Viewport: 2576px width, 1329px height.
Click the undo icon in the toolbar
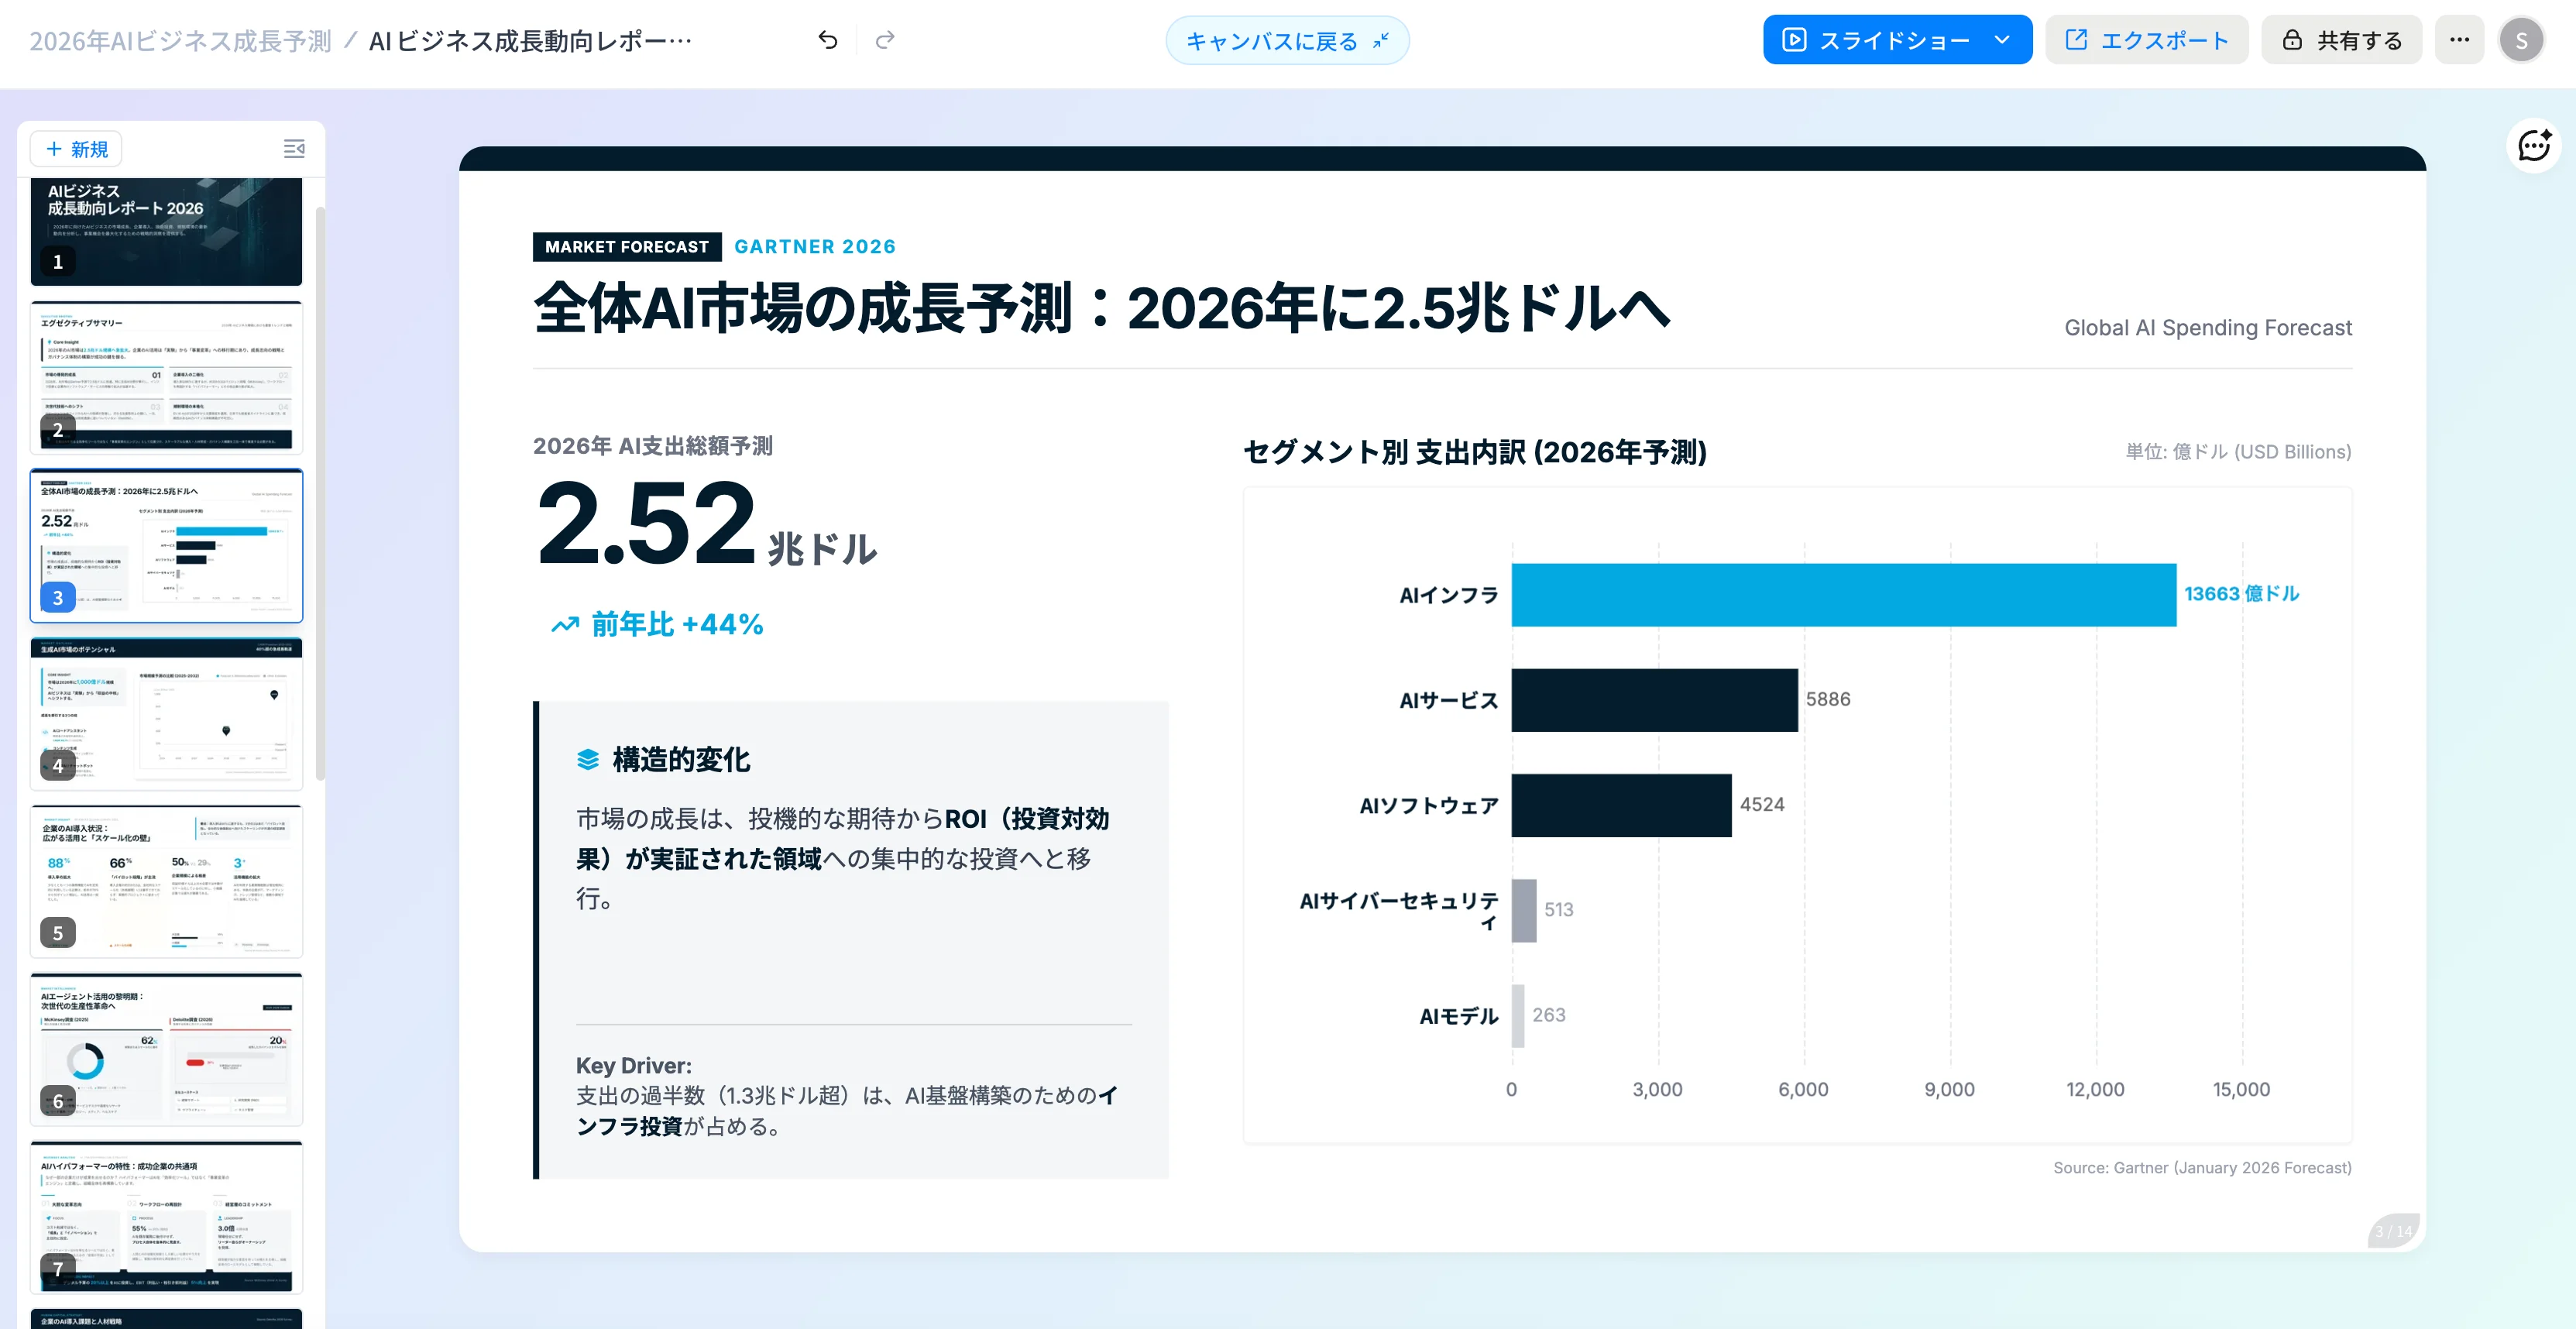tap(827, 40)
